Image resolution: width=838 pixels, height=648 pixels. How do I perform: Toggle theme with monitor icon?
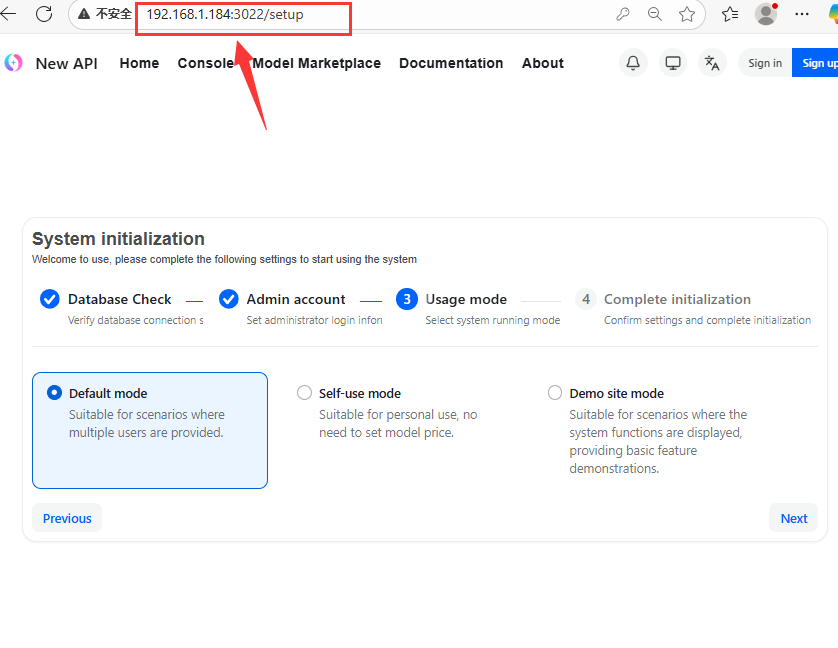pos(673,63)
